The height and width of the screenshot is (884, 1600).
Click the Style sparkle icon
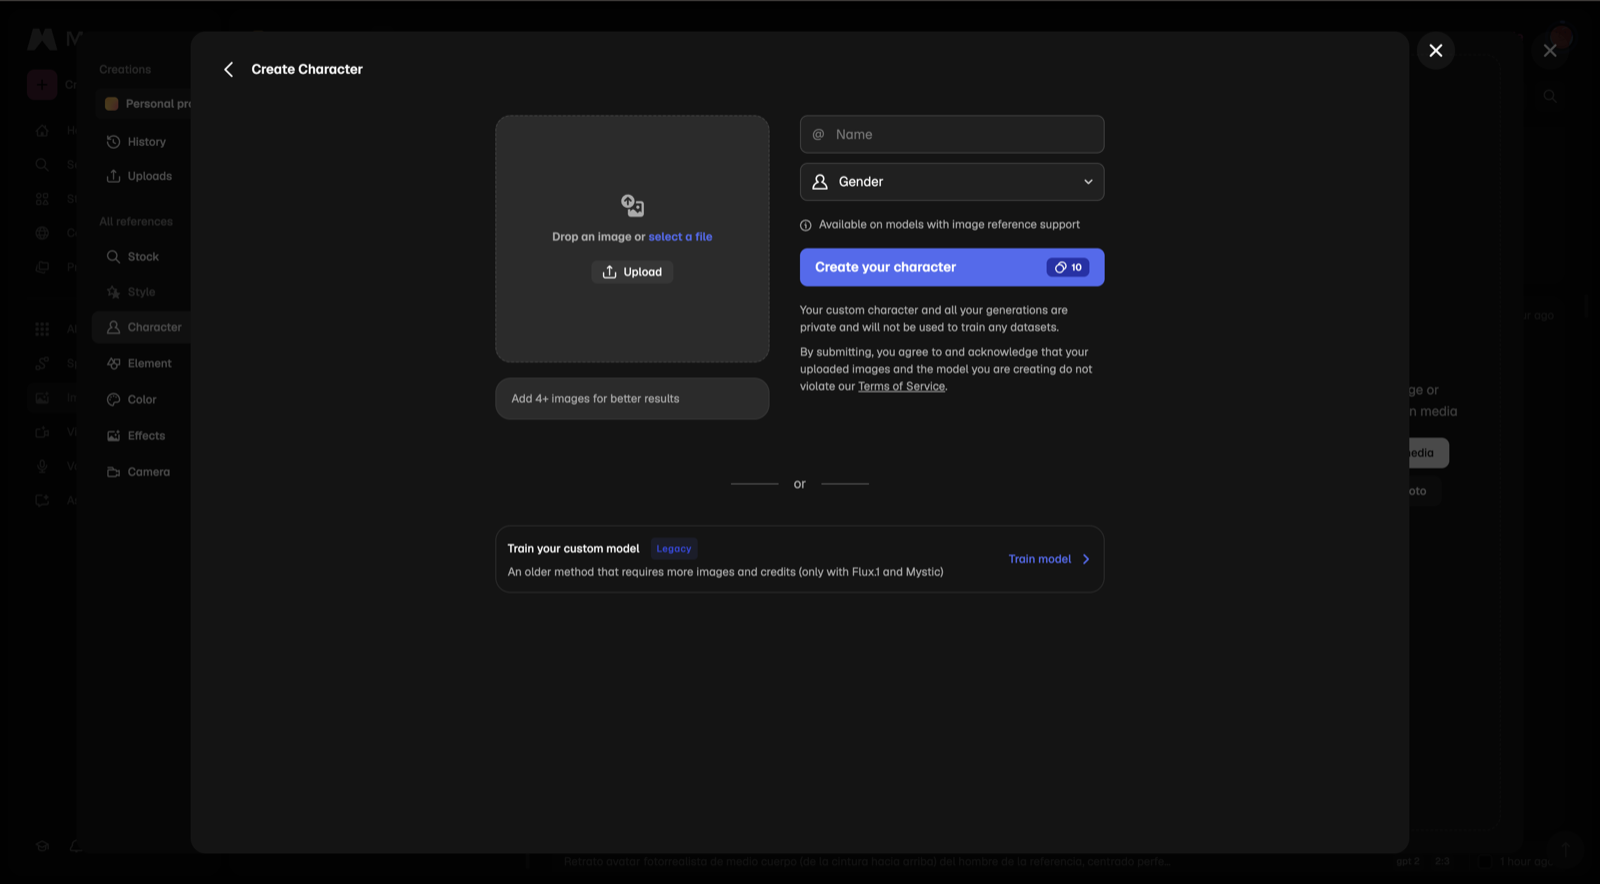(x=113, y=292)
